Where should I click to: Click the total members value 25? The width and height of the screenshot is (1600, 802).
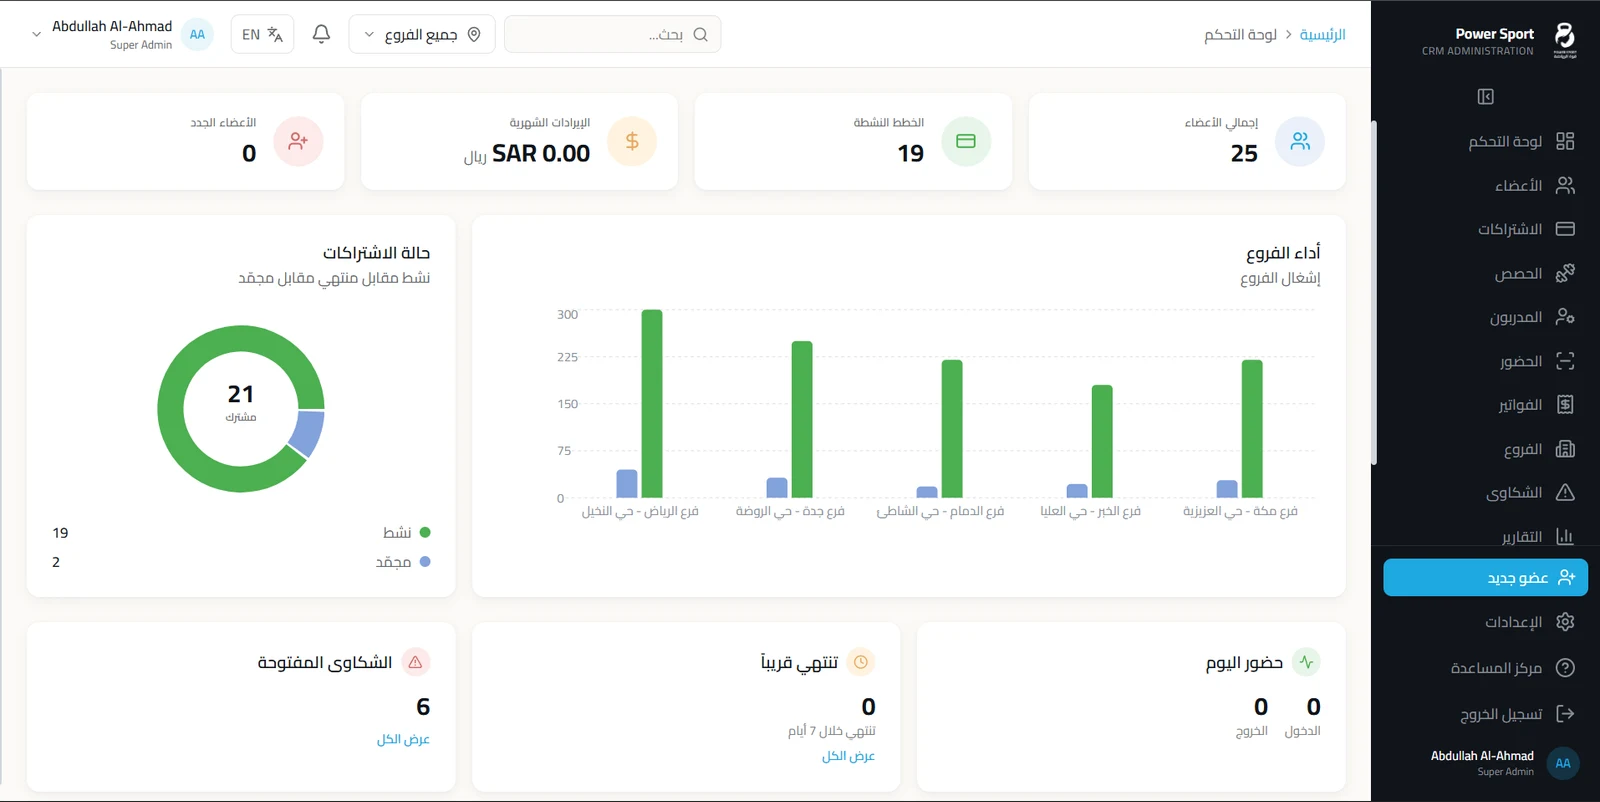point(1244,153)
